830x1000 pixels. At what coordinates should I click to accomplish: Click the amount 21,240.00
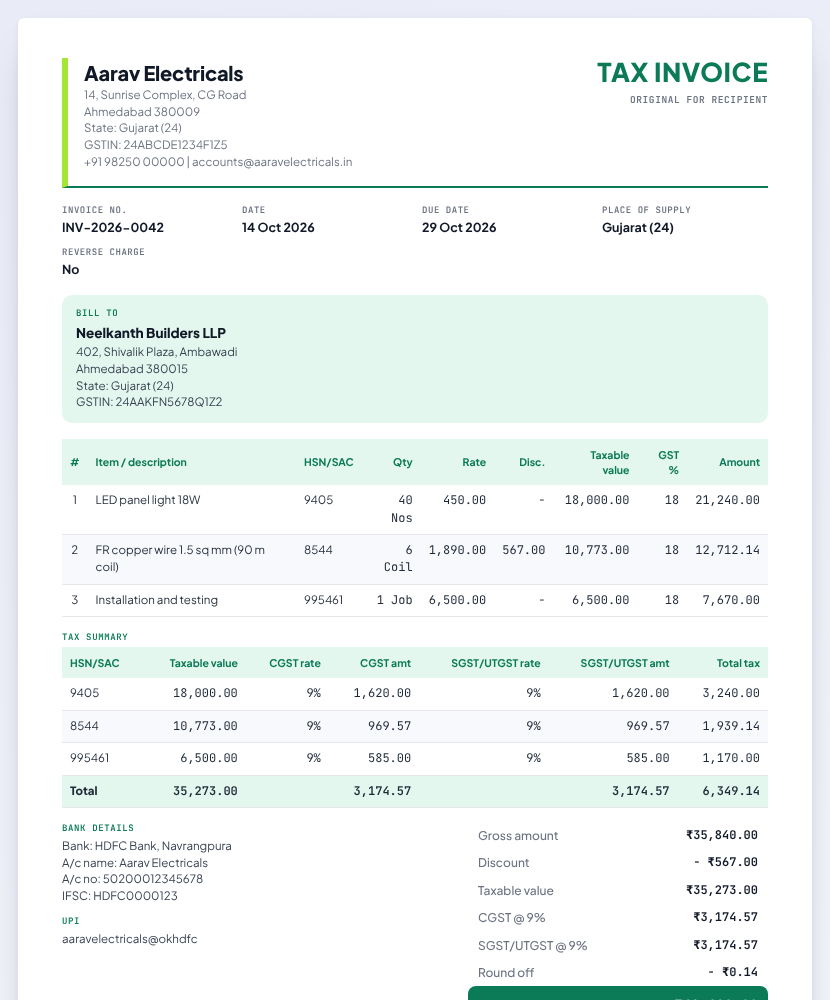tap(727, 500)
